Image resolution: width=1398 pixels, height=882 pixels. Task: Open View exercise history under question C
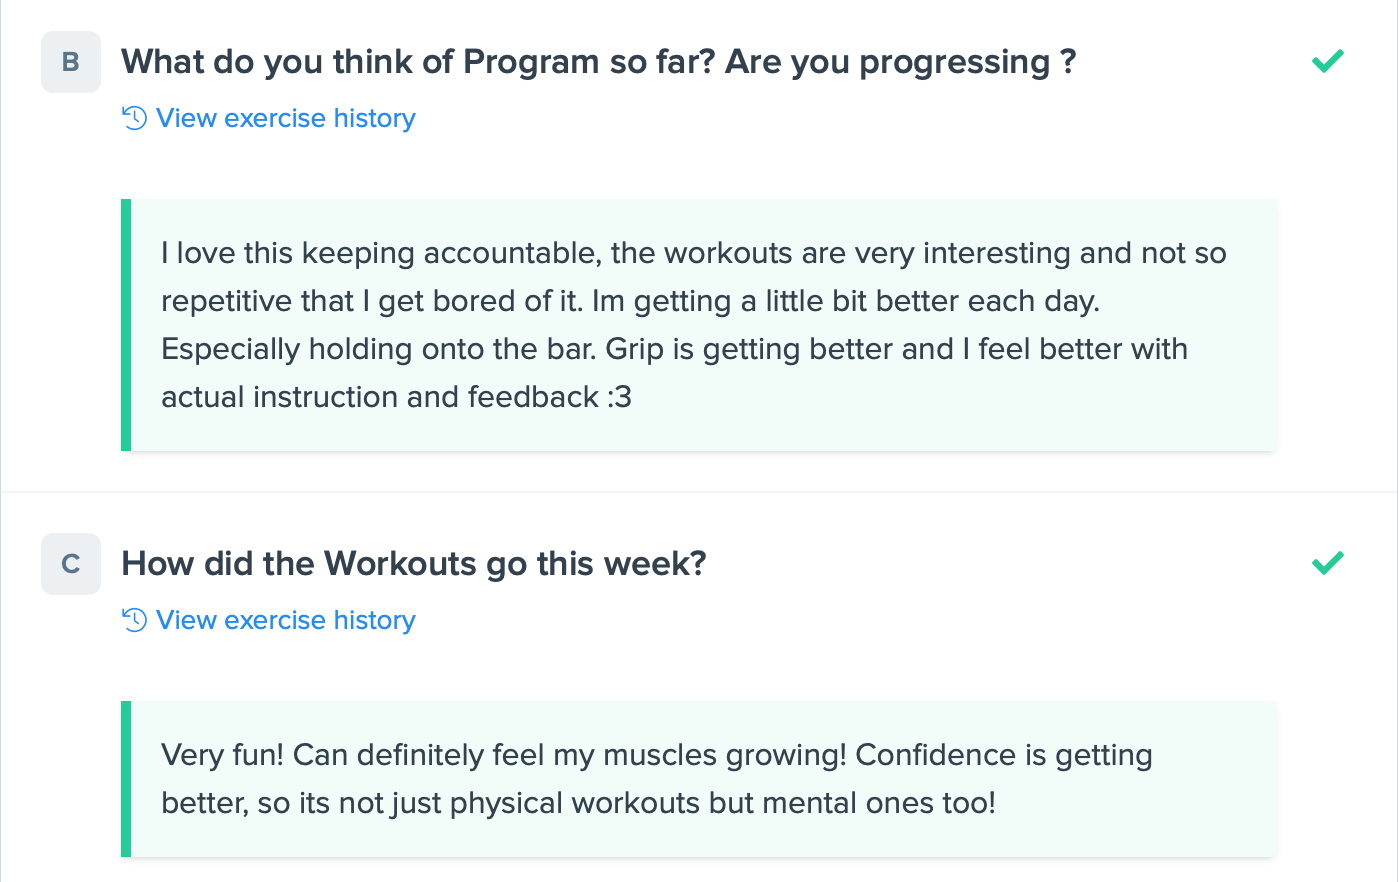tap(285, 620)
